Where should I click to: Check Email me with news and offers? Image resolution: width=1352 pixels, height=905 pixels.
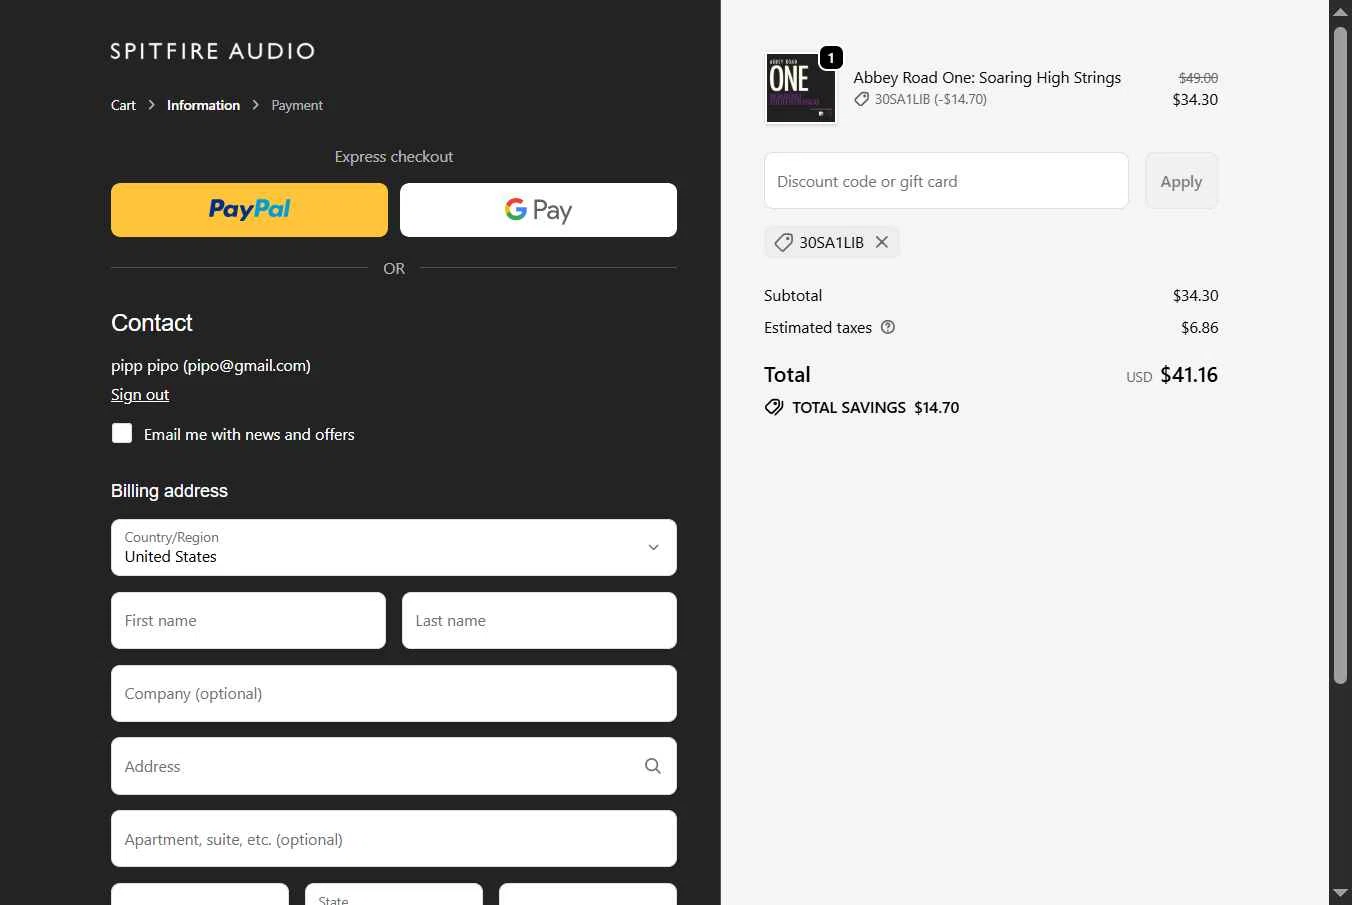[x=122, y=433]
